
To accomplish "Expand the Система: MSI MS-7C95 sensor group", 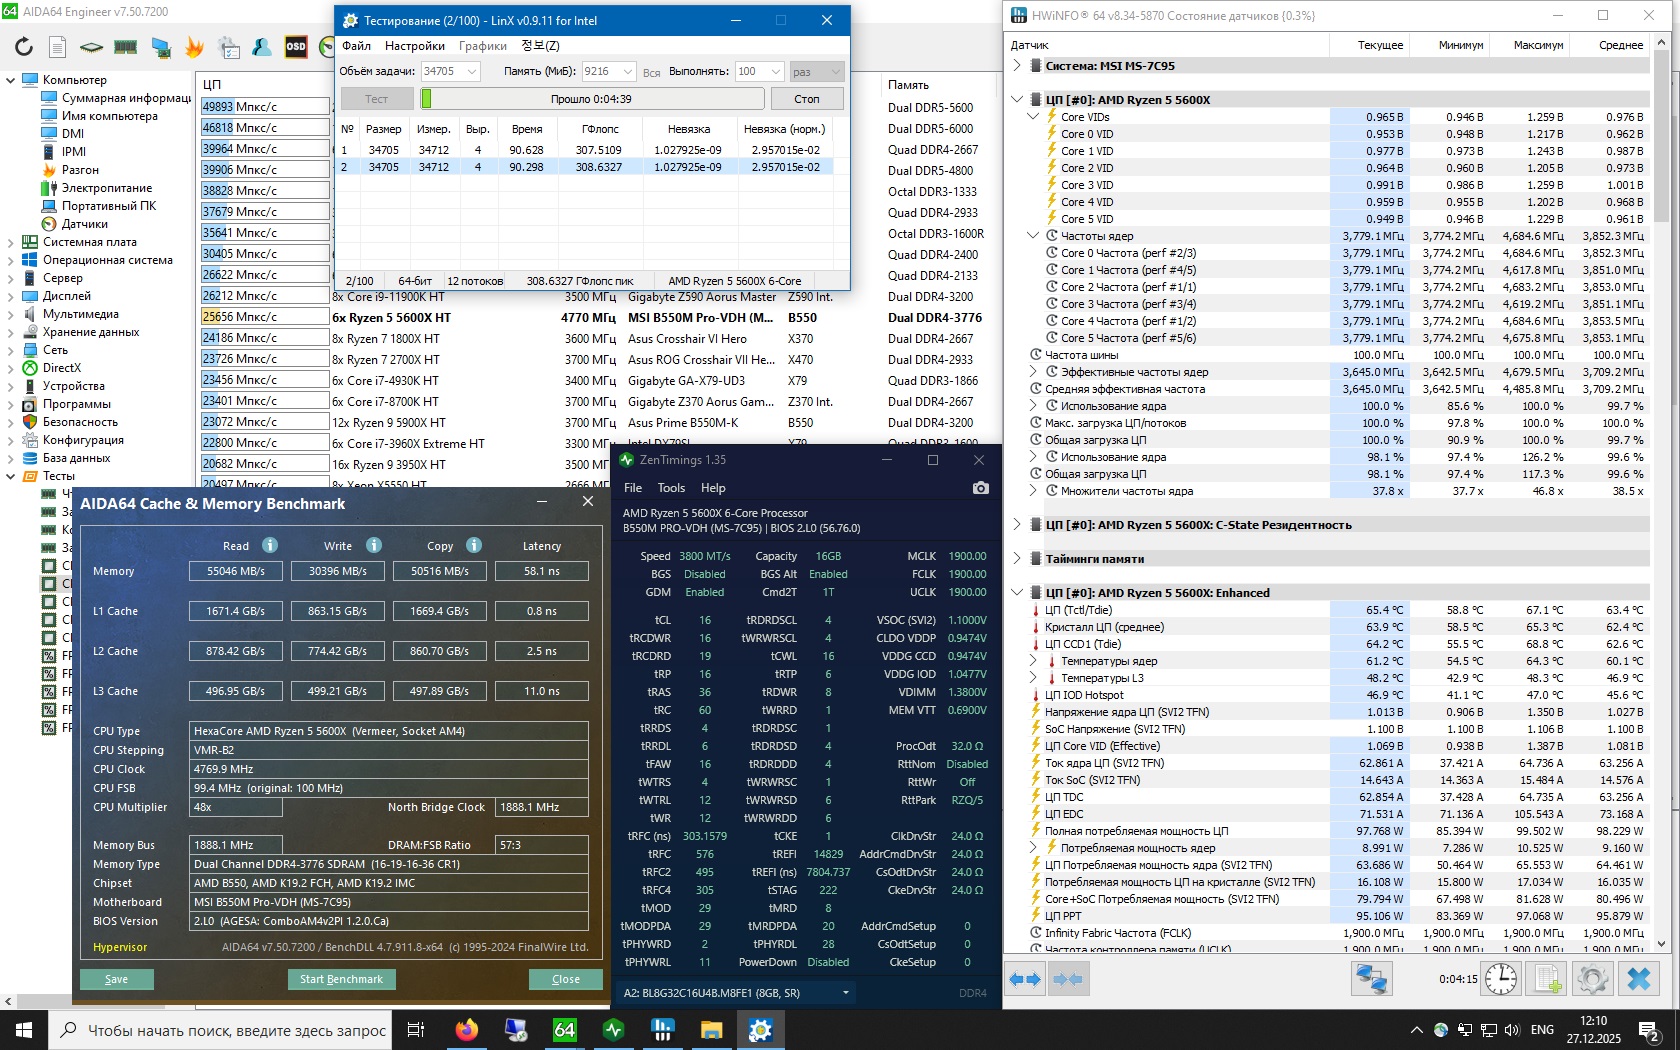I will click(1017, 66).
